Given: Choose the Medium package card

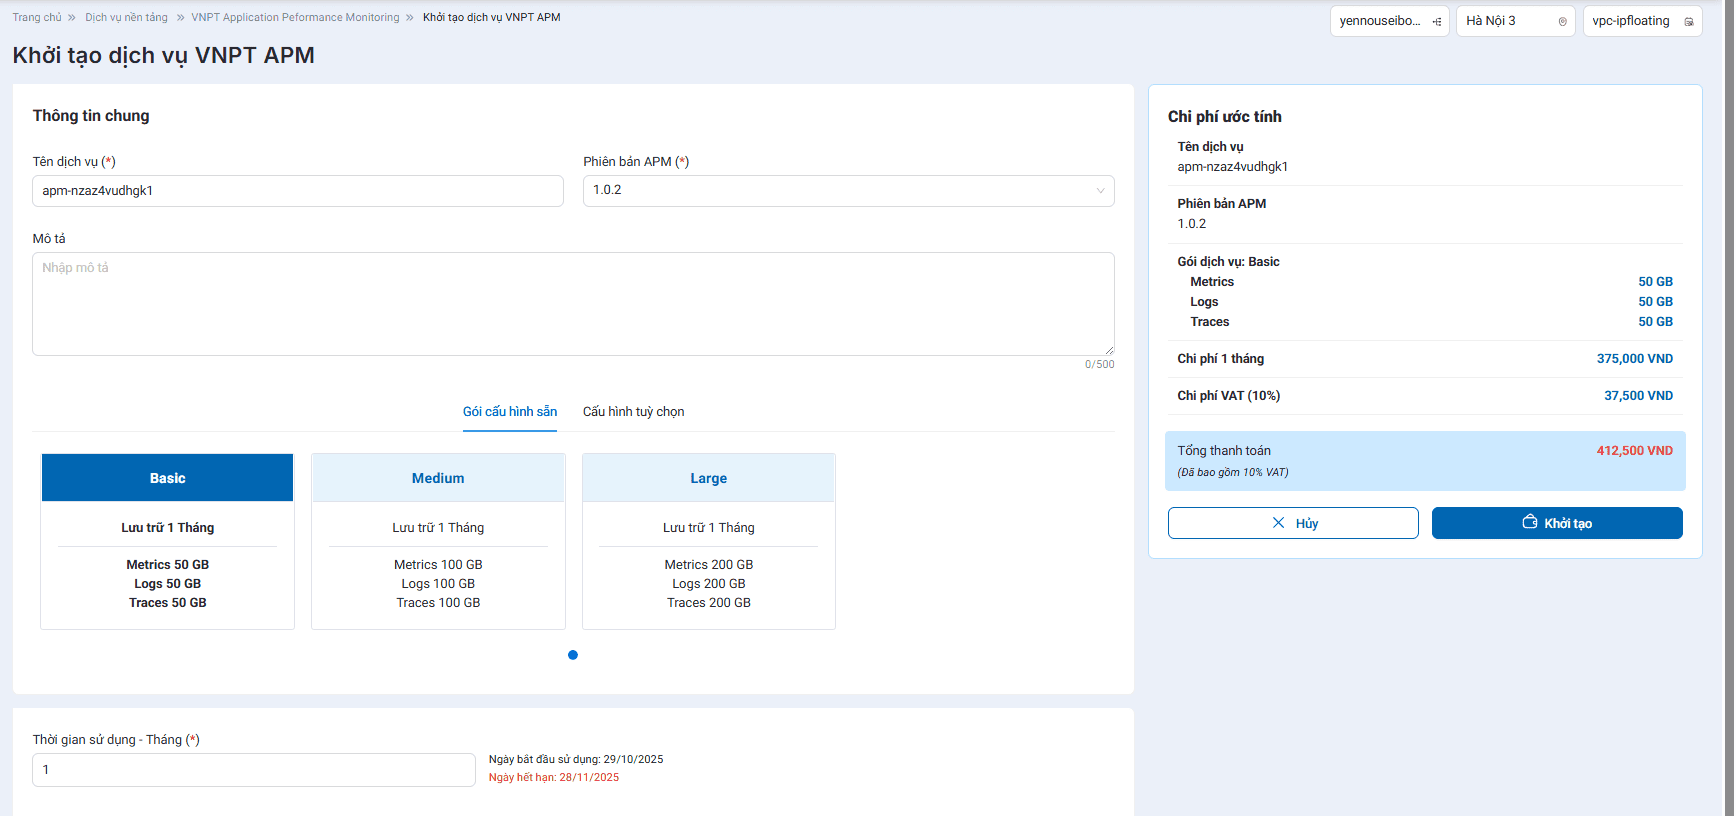Looking at the screenshot, I should [x=438, y=541].
